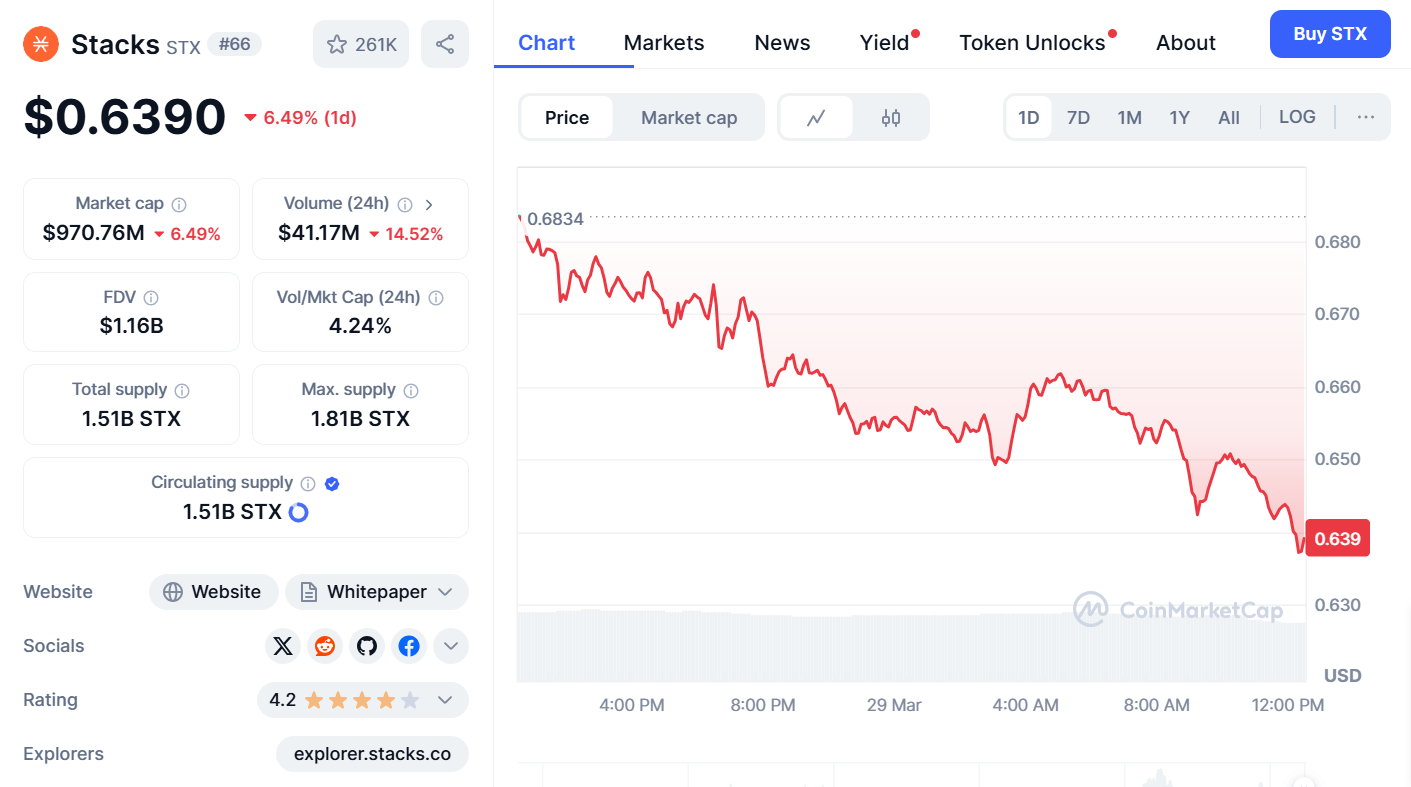Switch chart to candlestick view icon

(889, 117)
